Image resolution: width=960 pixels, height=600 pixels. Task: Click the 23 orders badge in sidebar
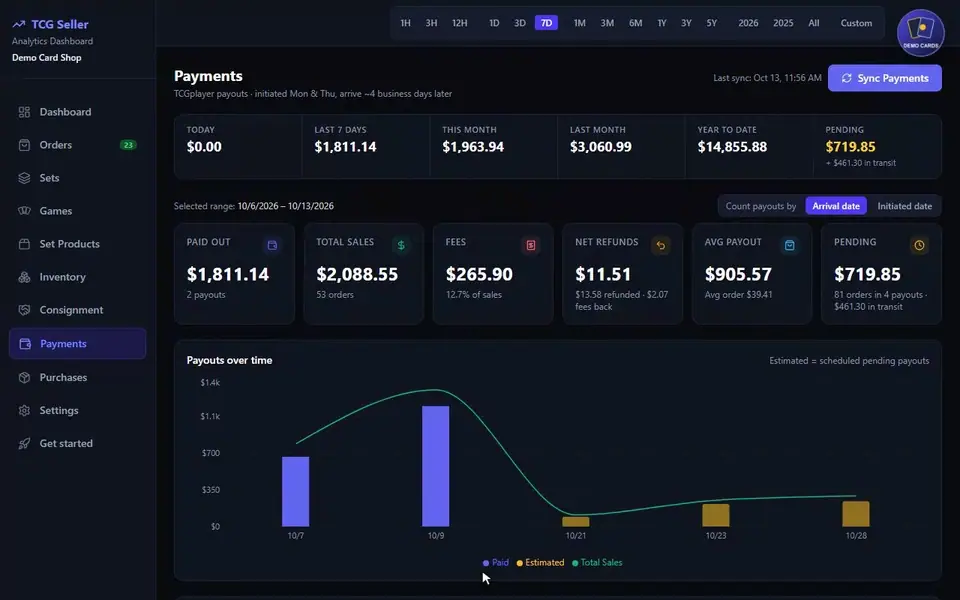[x=128, y=145]
